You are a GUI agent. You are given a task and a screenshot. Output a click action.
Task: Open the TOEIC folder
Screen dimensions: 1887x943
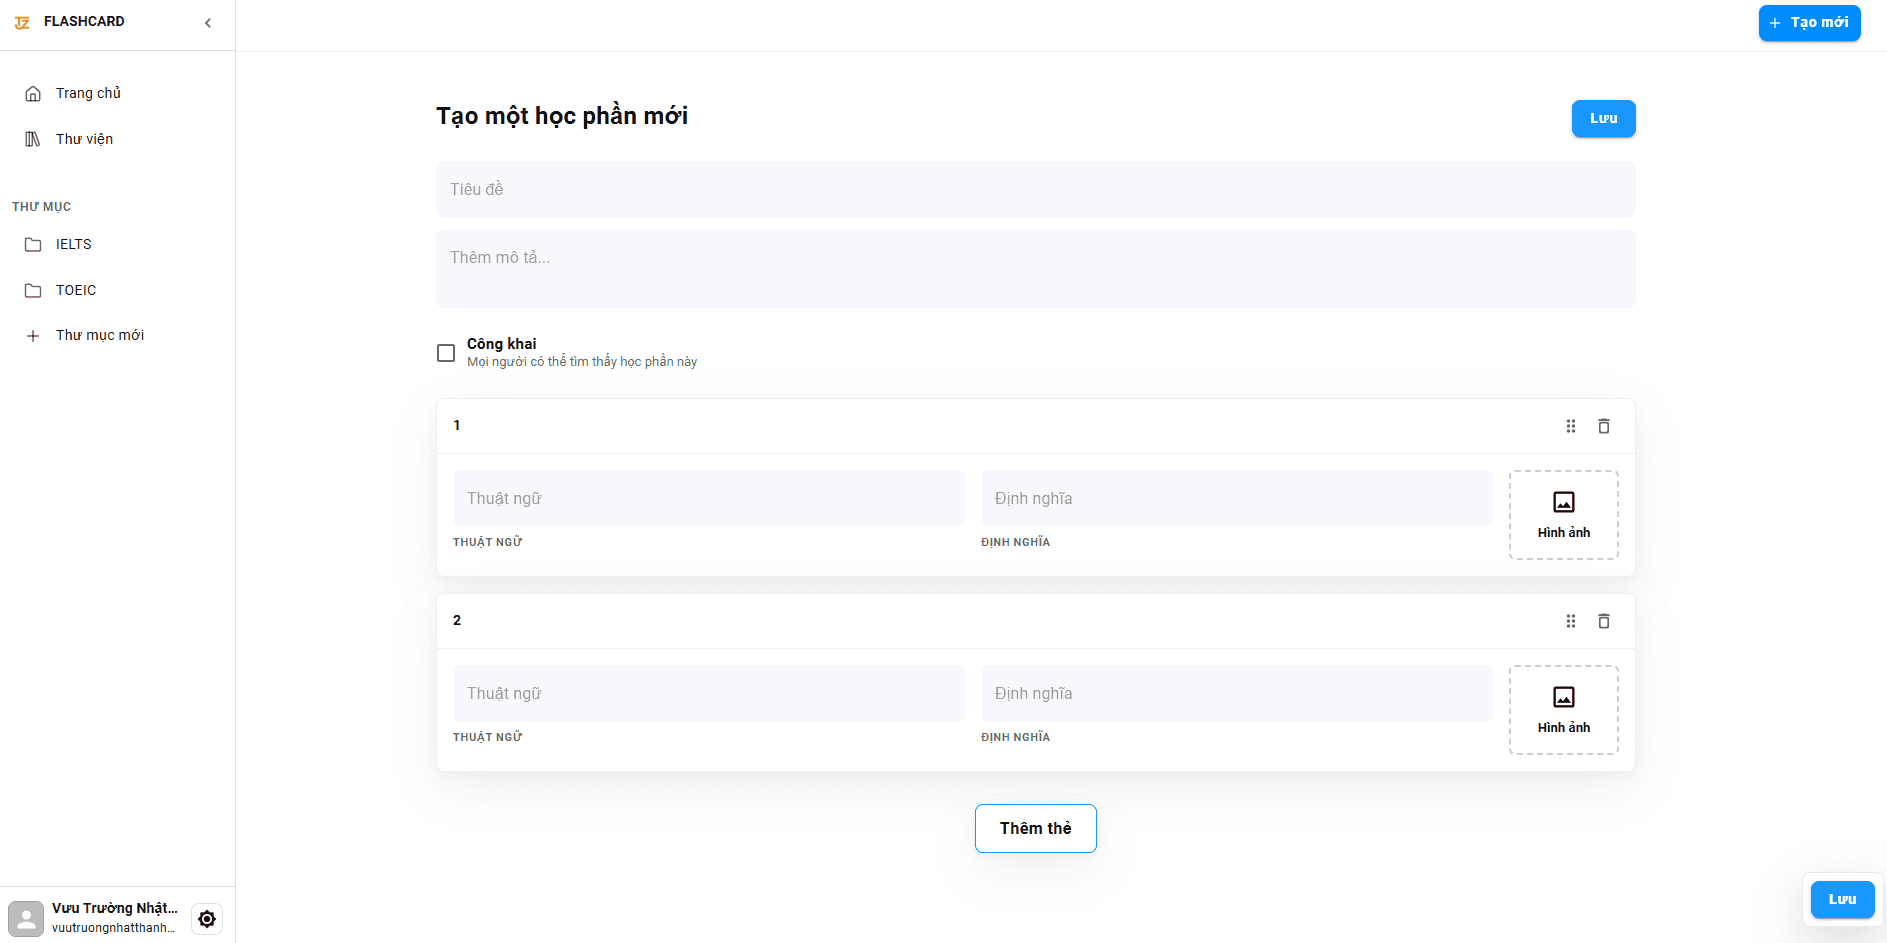pyautogui.click(x=76, y=290)
